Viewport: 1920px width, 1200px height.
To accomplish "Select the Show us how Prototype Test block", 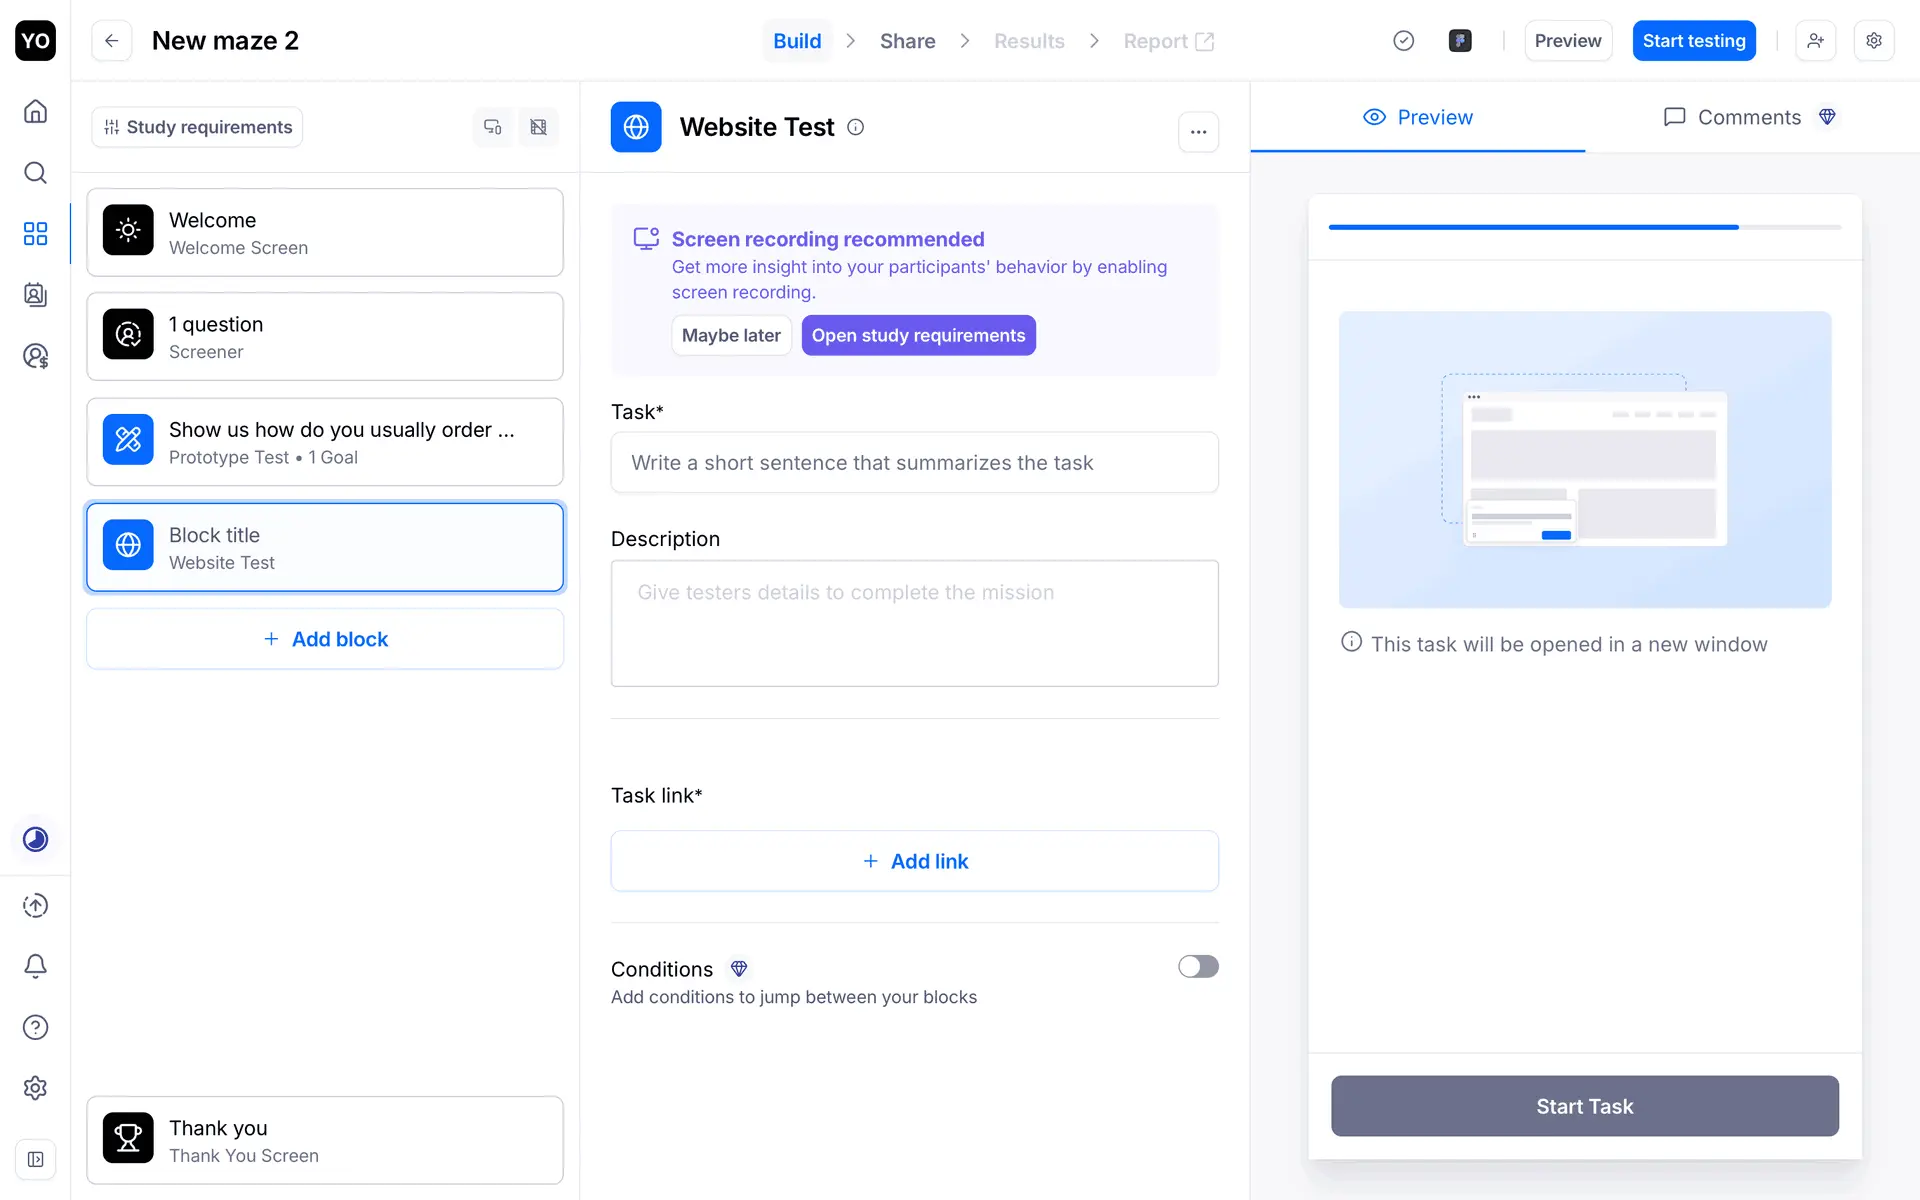I will pyautogui.click(x=325, y=442).
